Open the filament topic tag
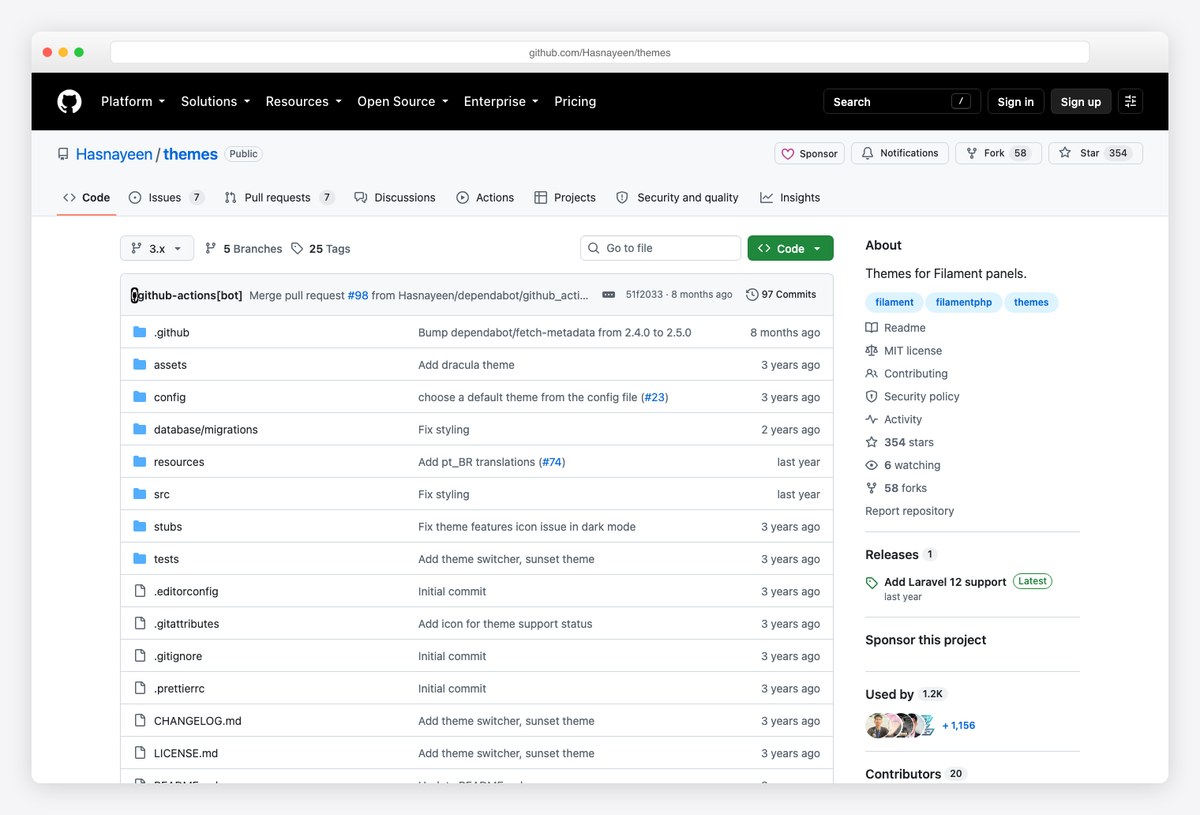This screenshot has width=1200, height=815. click(894, 302)
